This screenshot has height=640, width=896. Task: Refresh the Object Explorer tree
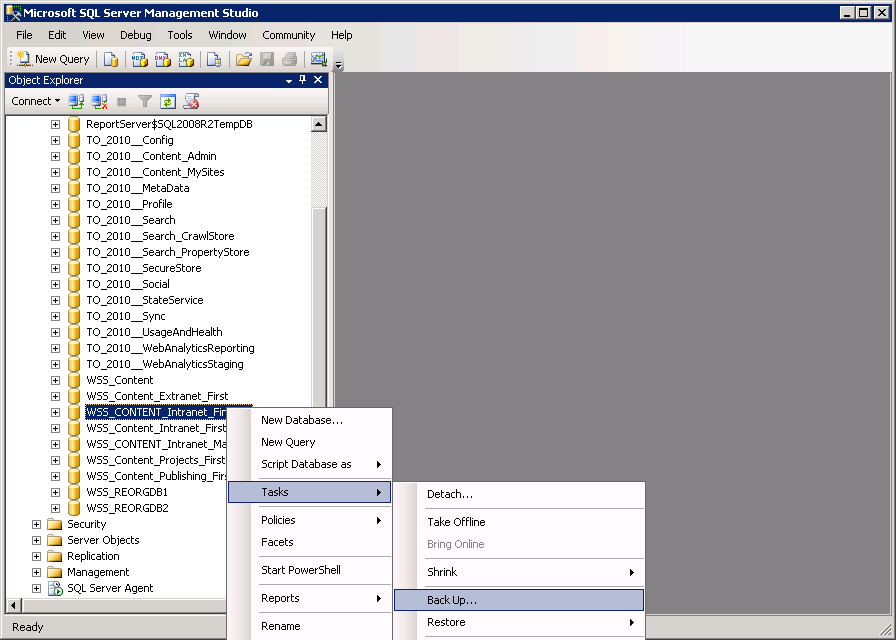[168, 101]
